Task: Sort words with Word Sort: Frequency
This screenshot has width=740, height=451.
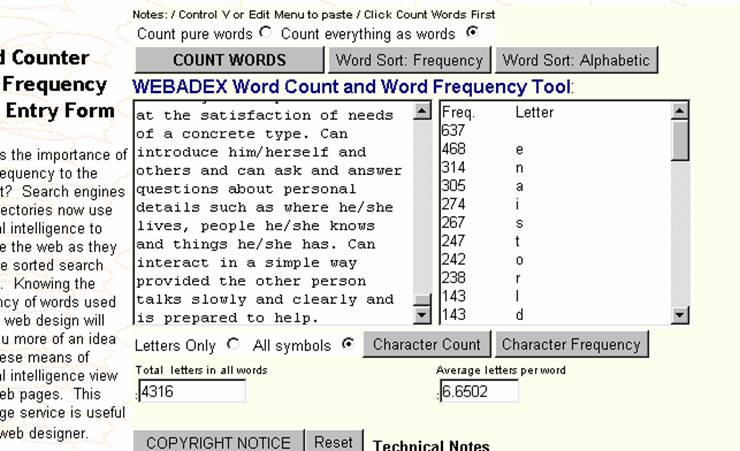Action: [x=409, y=60]
